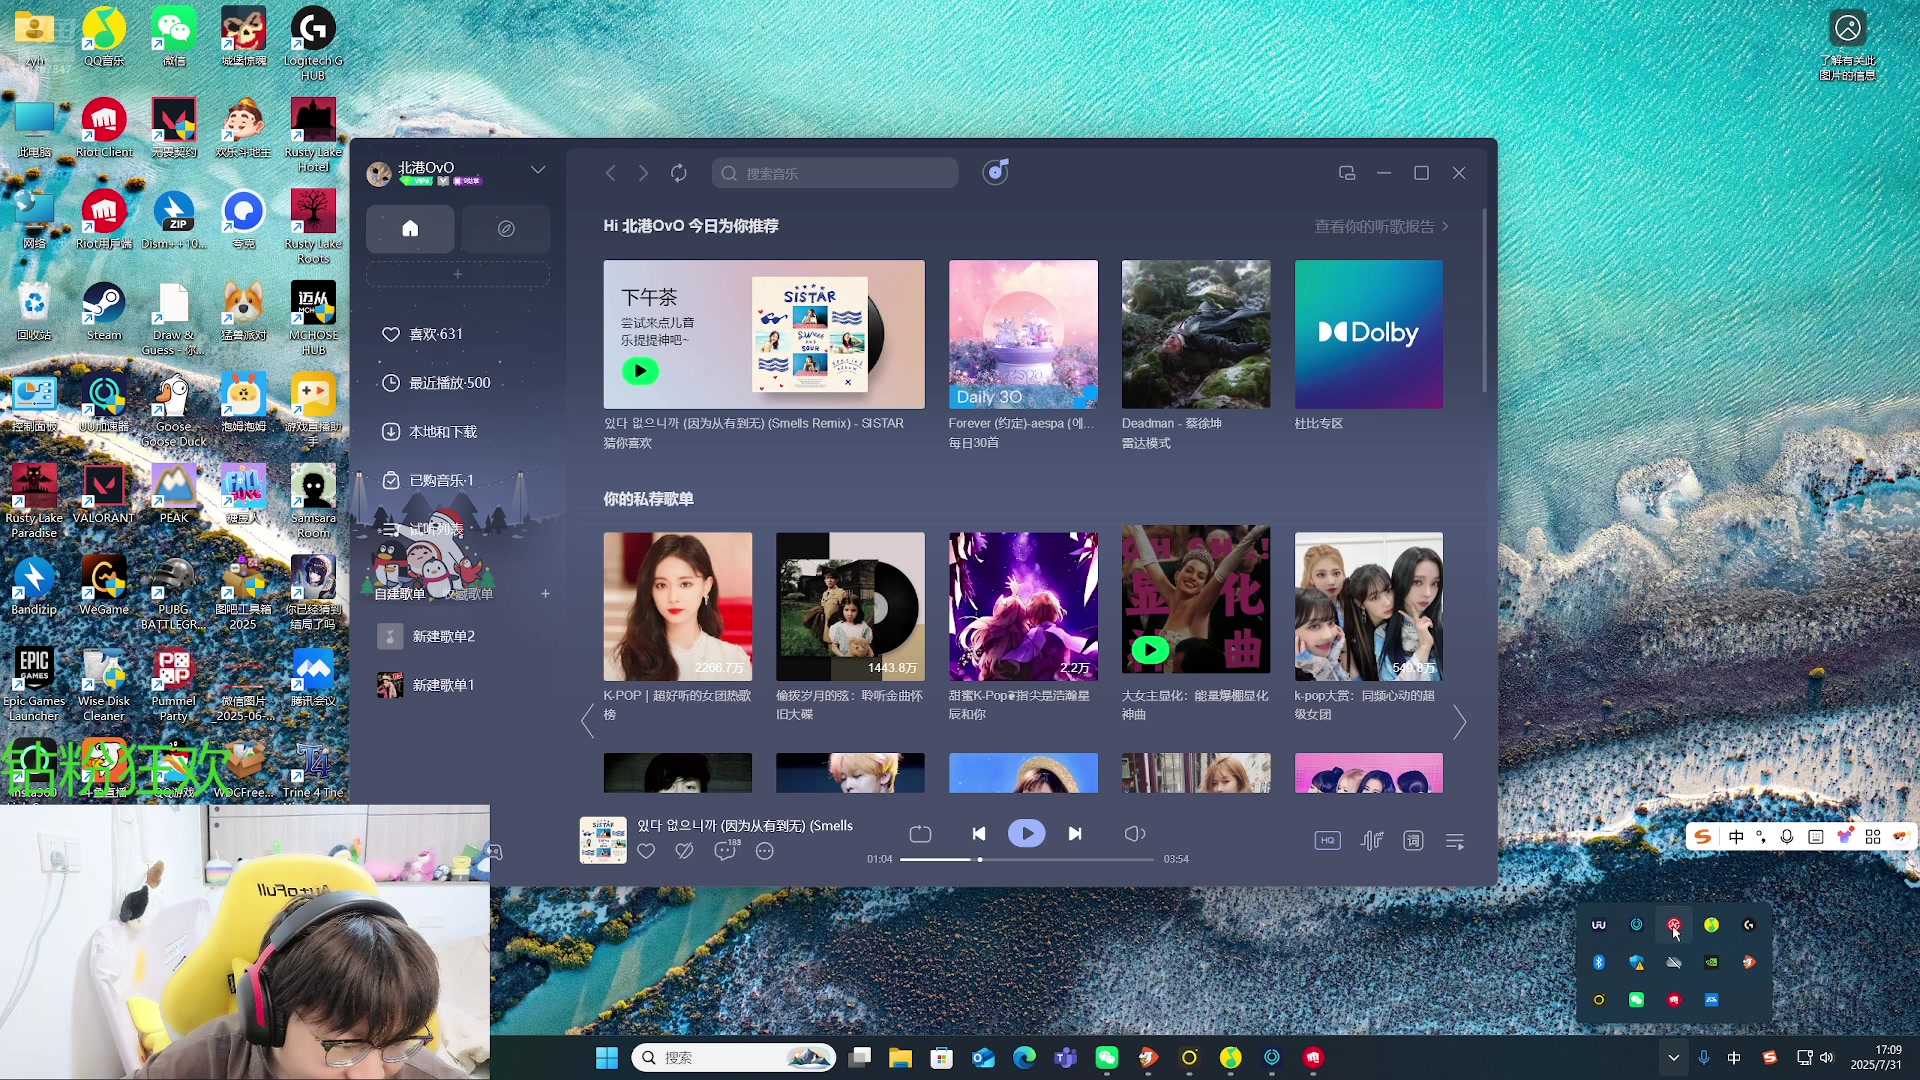Viewport: 1920px width, 1080px height.
Task: Open the 新建歌单2 playlist
Action: tap(426, 636)
